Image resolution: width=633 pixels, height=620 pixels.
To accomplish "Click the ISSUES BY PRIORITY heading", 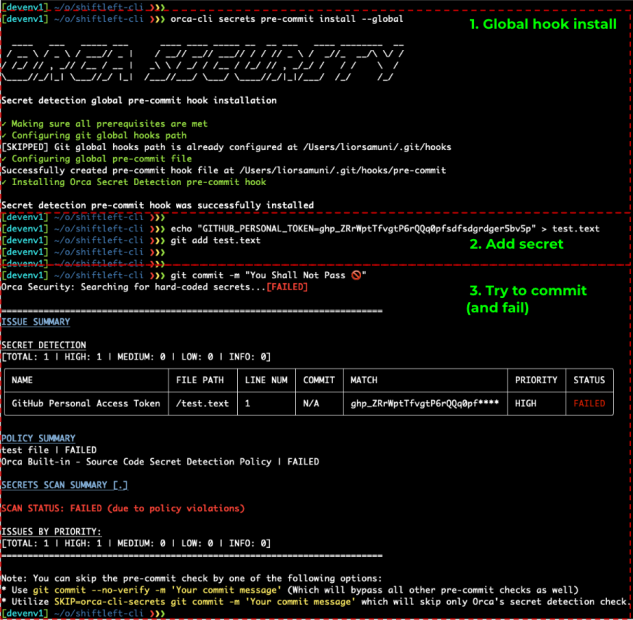I will pos(50,530).
